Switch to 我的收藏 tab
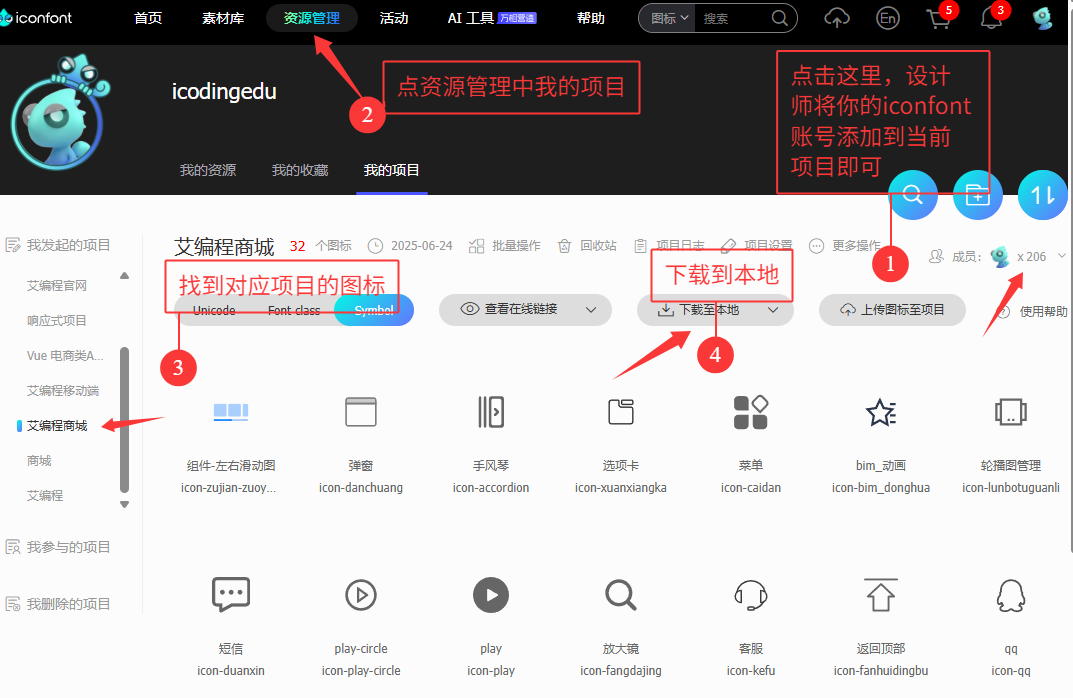The width and height of the screenshot is (1073, 698). [299, 170]
